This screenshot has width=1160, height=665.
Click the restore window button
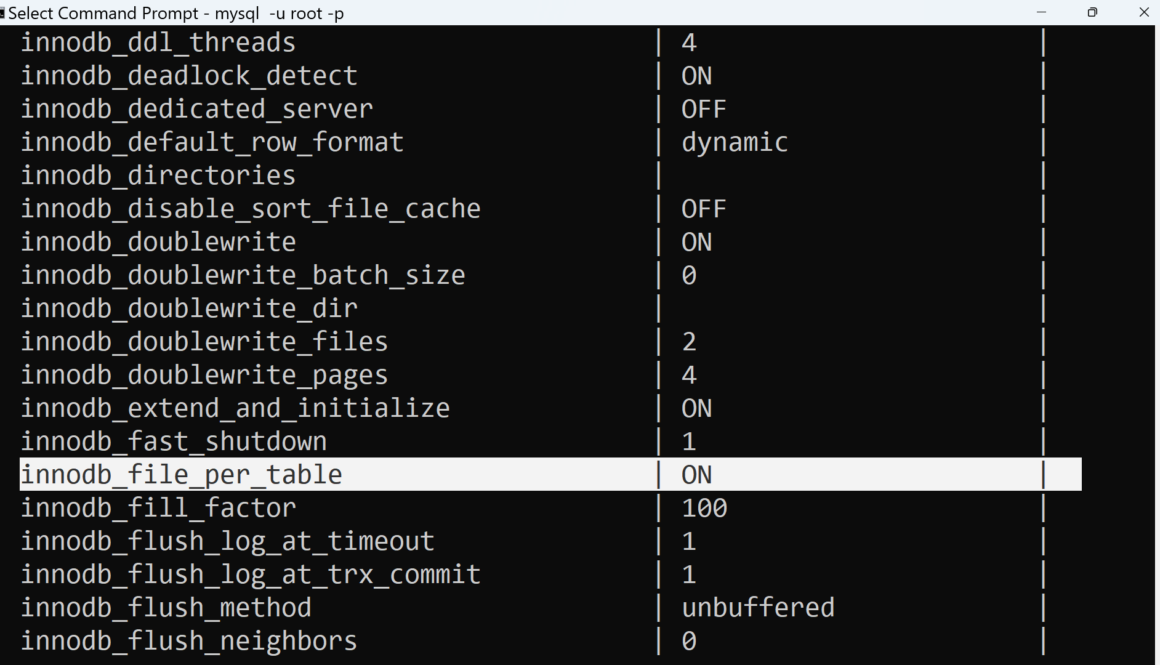pyautogui.click(x=1092, y=12)
